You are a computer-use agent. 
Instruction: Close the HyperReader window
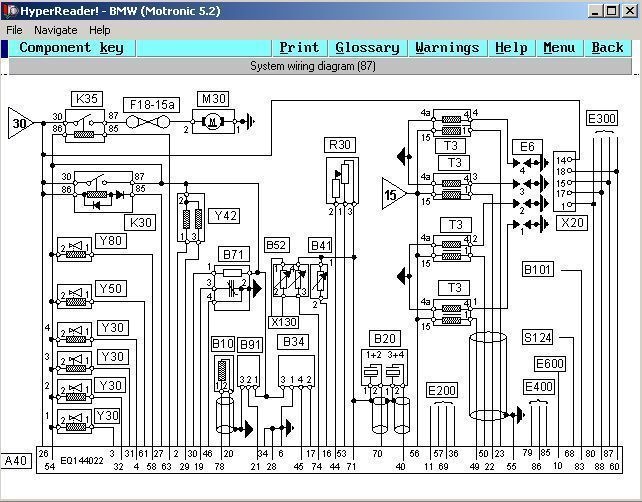629,11
